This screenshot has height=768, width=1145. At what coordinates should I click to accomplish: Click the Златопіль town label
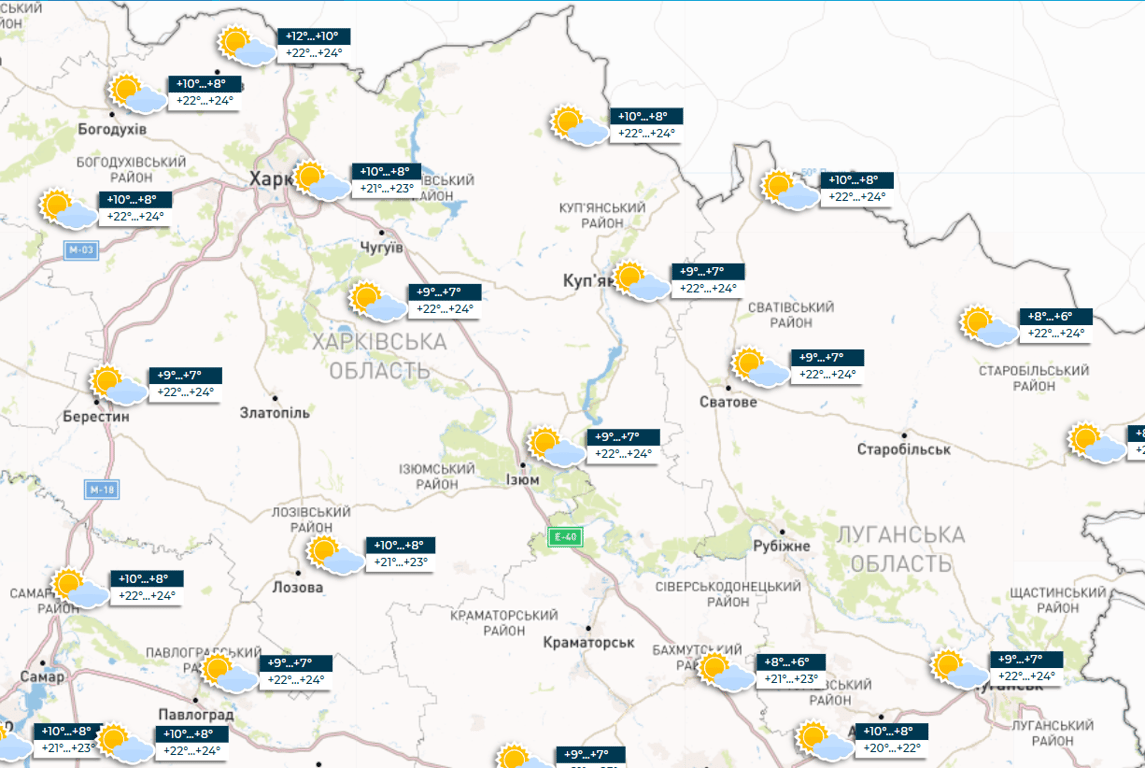tap(276, 412)
